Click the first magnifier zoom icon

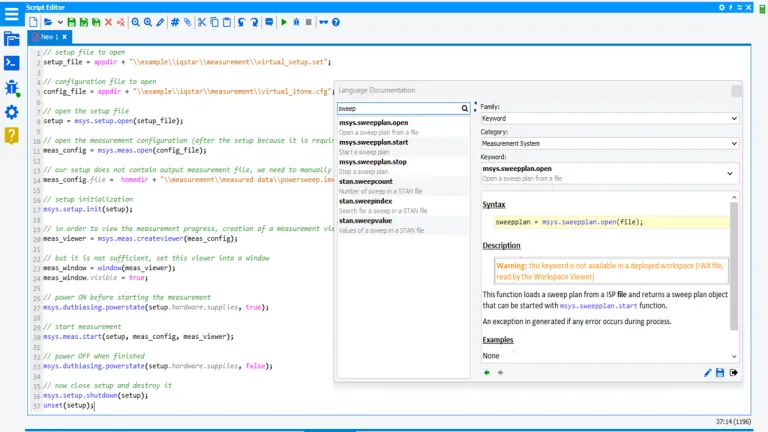point(136,22)
